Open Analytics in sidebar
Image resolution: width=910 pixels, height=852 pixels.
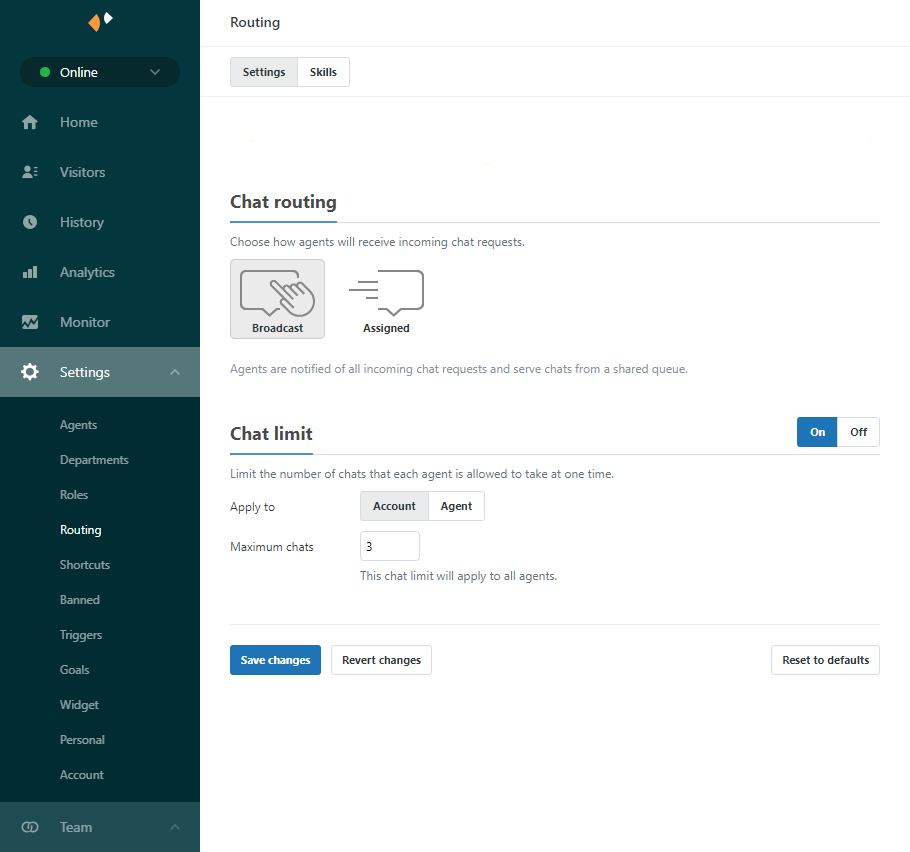click(x=100, y=272)
